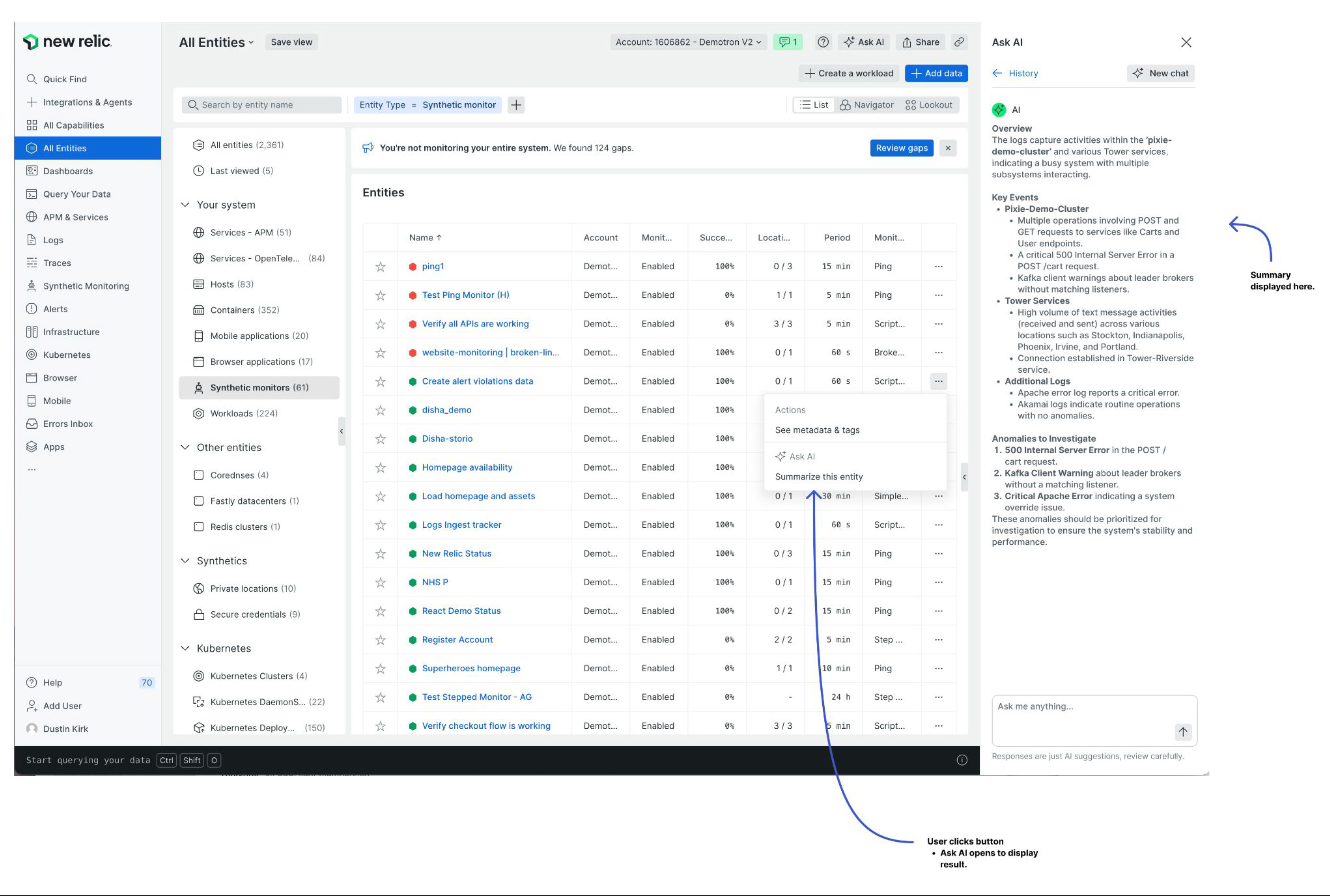Viewport: 1330px width, 896px height.
Task: Click Review gaps button
Action: pos(902,148)
